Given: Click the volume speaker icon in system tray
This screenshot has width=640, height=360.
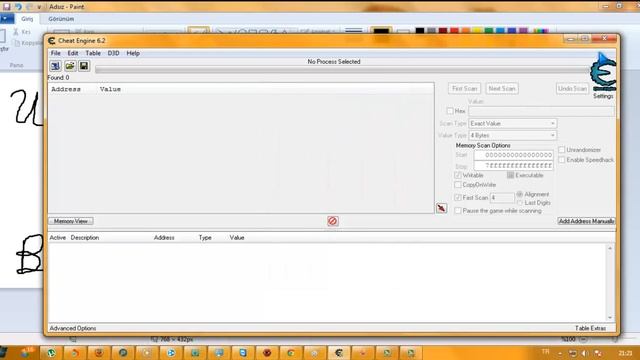Looking at the screenshot, I should [x=584, y=353].
